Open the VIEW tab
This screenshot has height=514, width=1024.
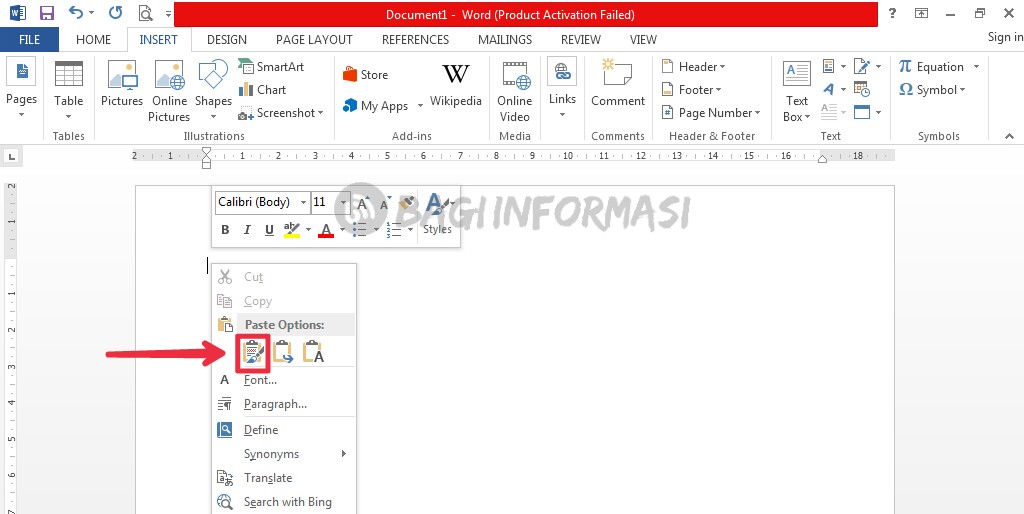[643, 39]
